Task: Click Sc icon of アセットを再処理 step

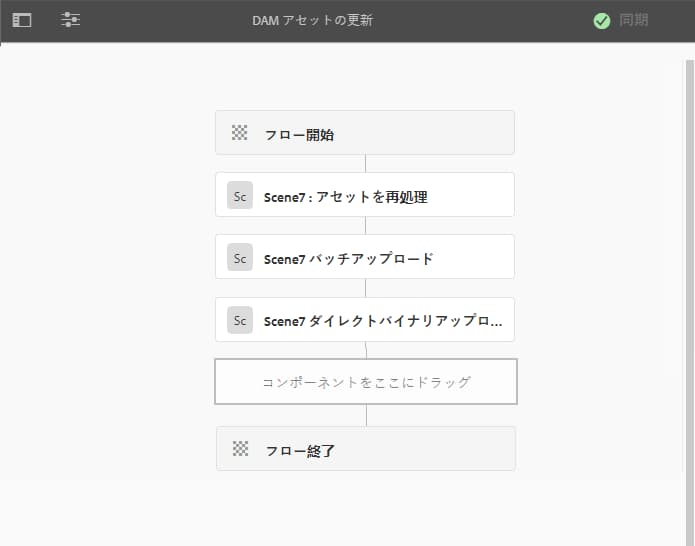Action: click(240, 195)
